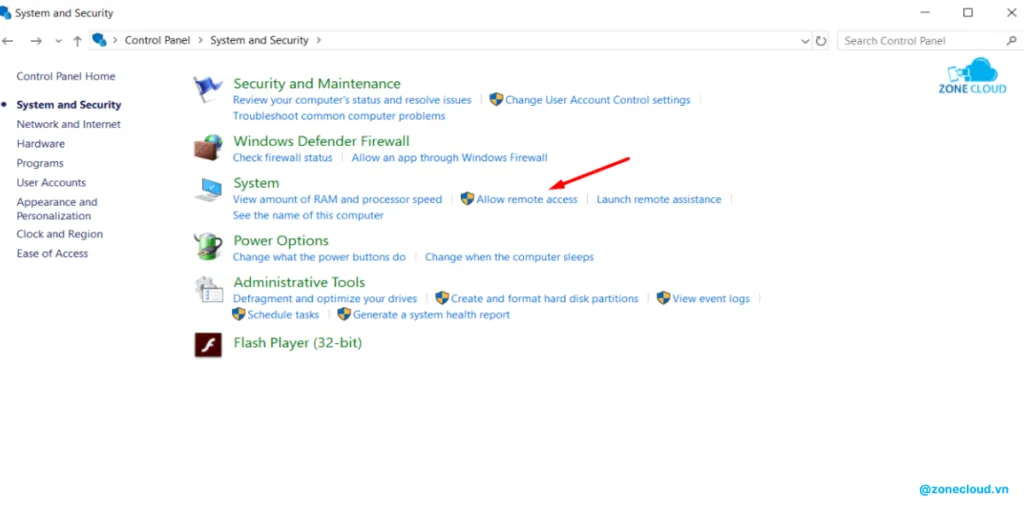Expand the chevron after Control Panel breadcrumb

[x=201, y=41]
